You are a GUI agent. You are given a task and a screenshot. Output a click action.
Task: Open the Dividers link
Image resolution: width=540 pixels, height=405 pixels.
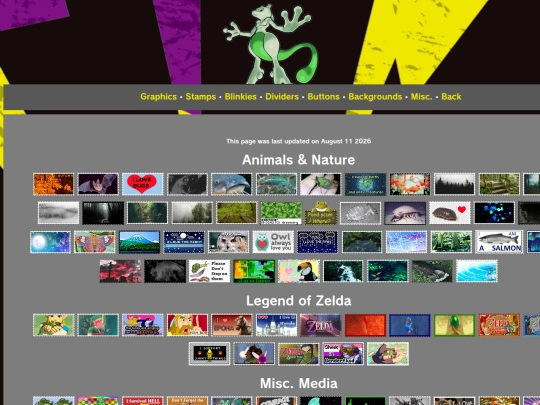click(282, 96)
